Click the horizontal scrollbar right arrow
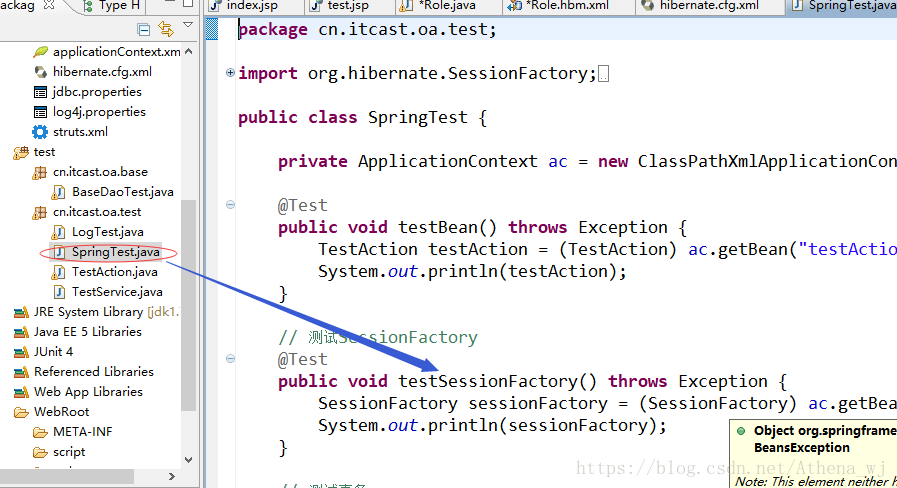This screenshot has height=488, width=897. pyautogui.click(x=172, y=476)
